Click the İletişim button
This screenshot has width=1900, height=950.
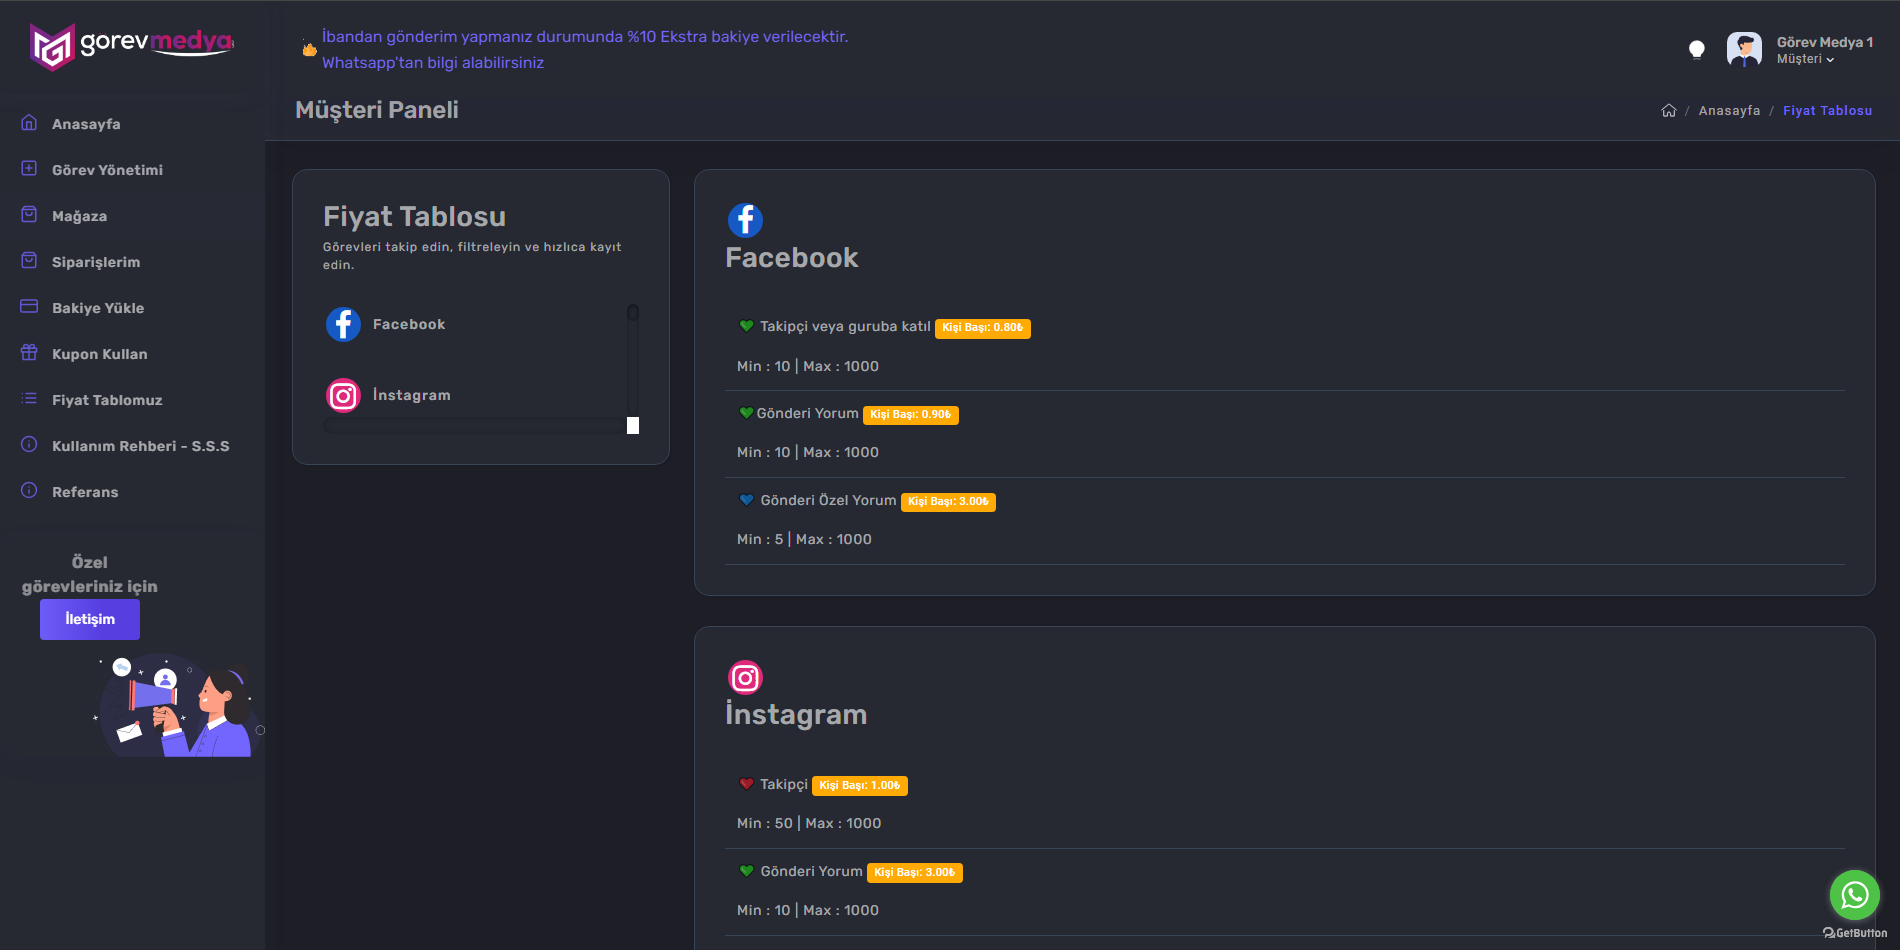point(90,619)
